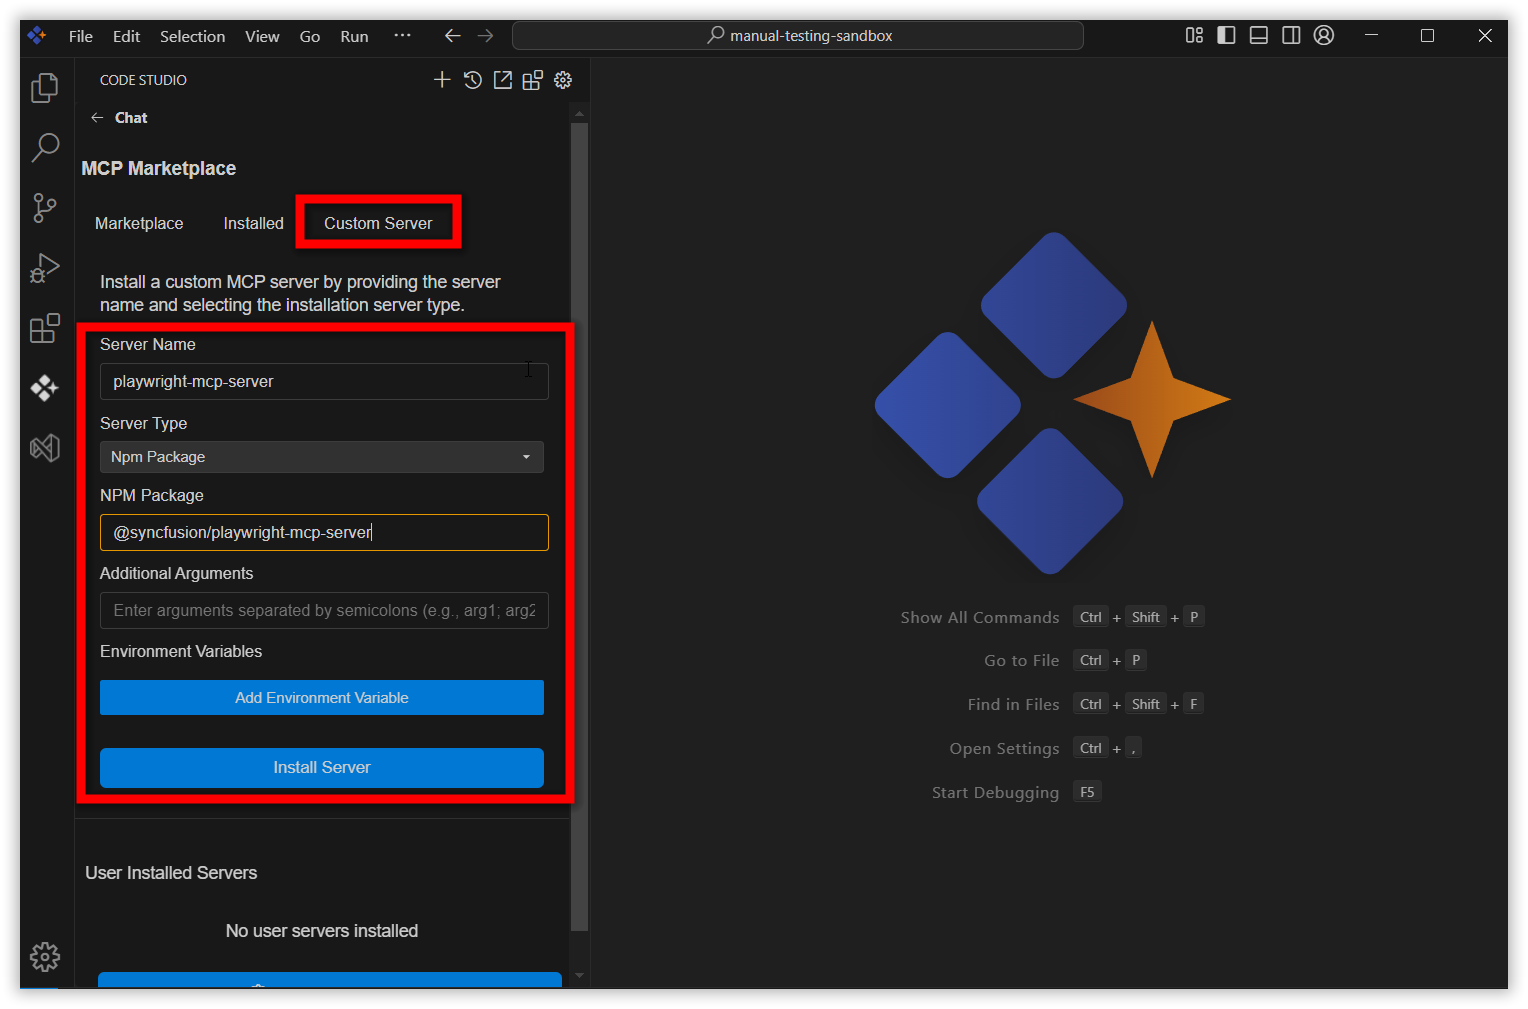The image size is (1528, 1009).
Task: Open the Search view in activity bar
Action: pos(45,148)
